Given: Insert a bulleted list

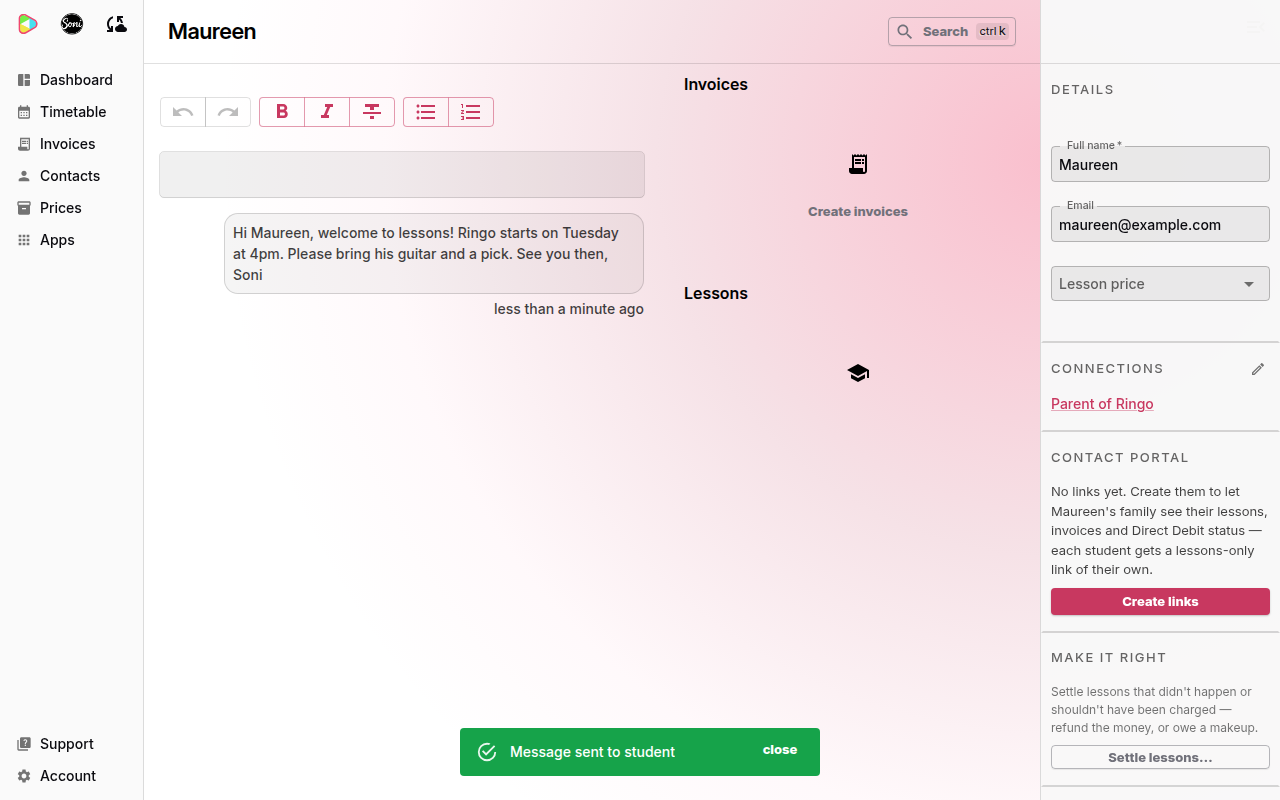Looking at the screenshot, I should click(426, 112).
